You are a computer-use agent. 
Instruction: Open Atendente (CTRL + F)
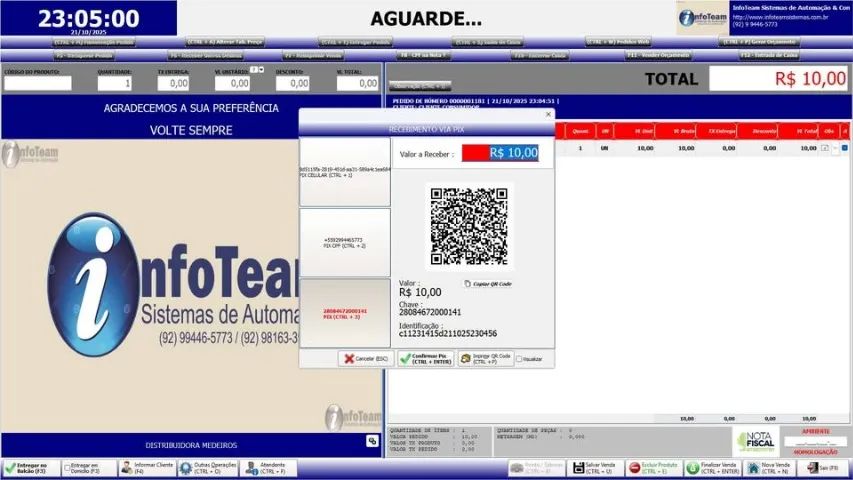(x=269, y=468)
